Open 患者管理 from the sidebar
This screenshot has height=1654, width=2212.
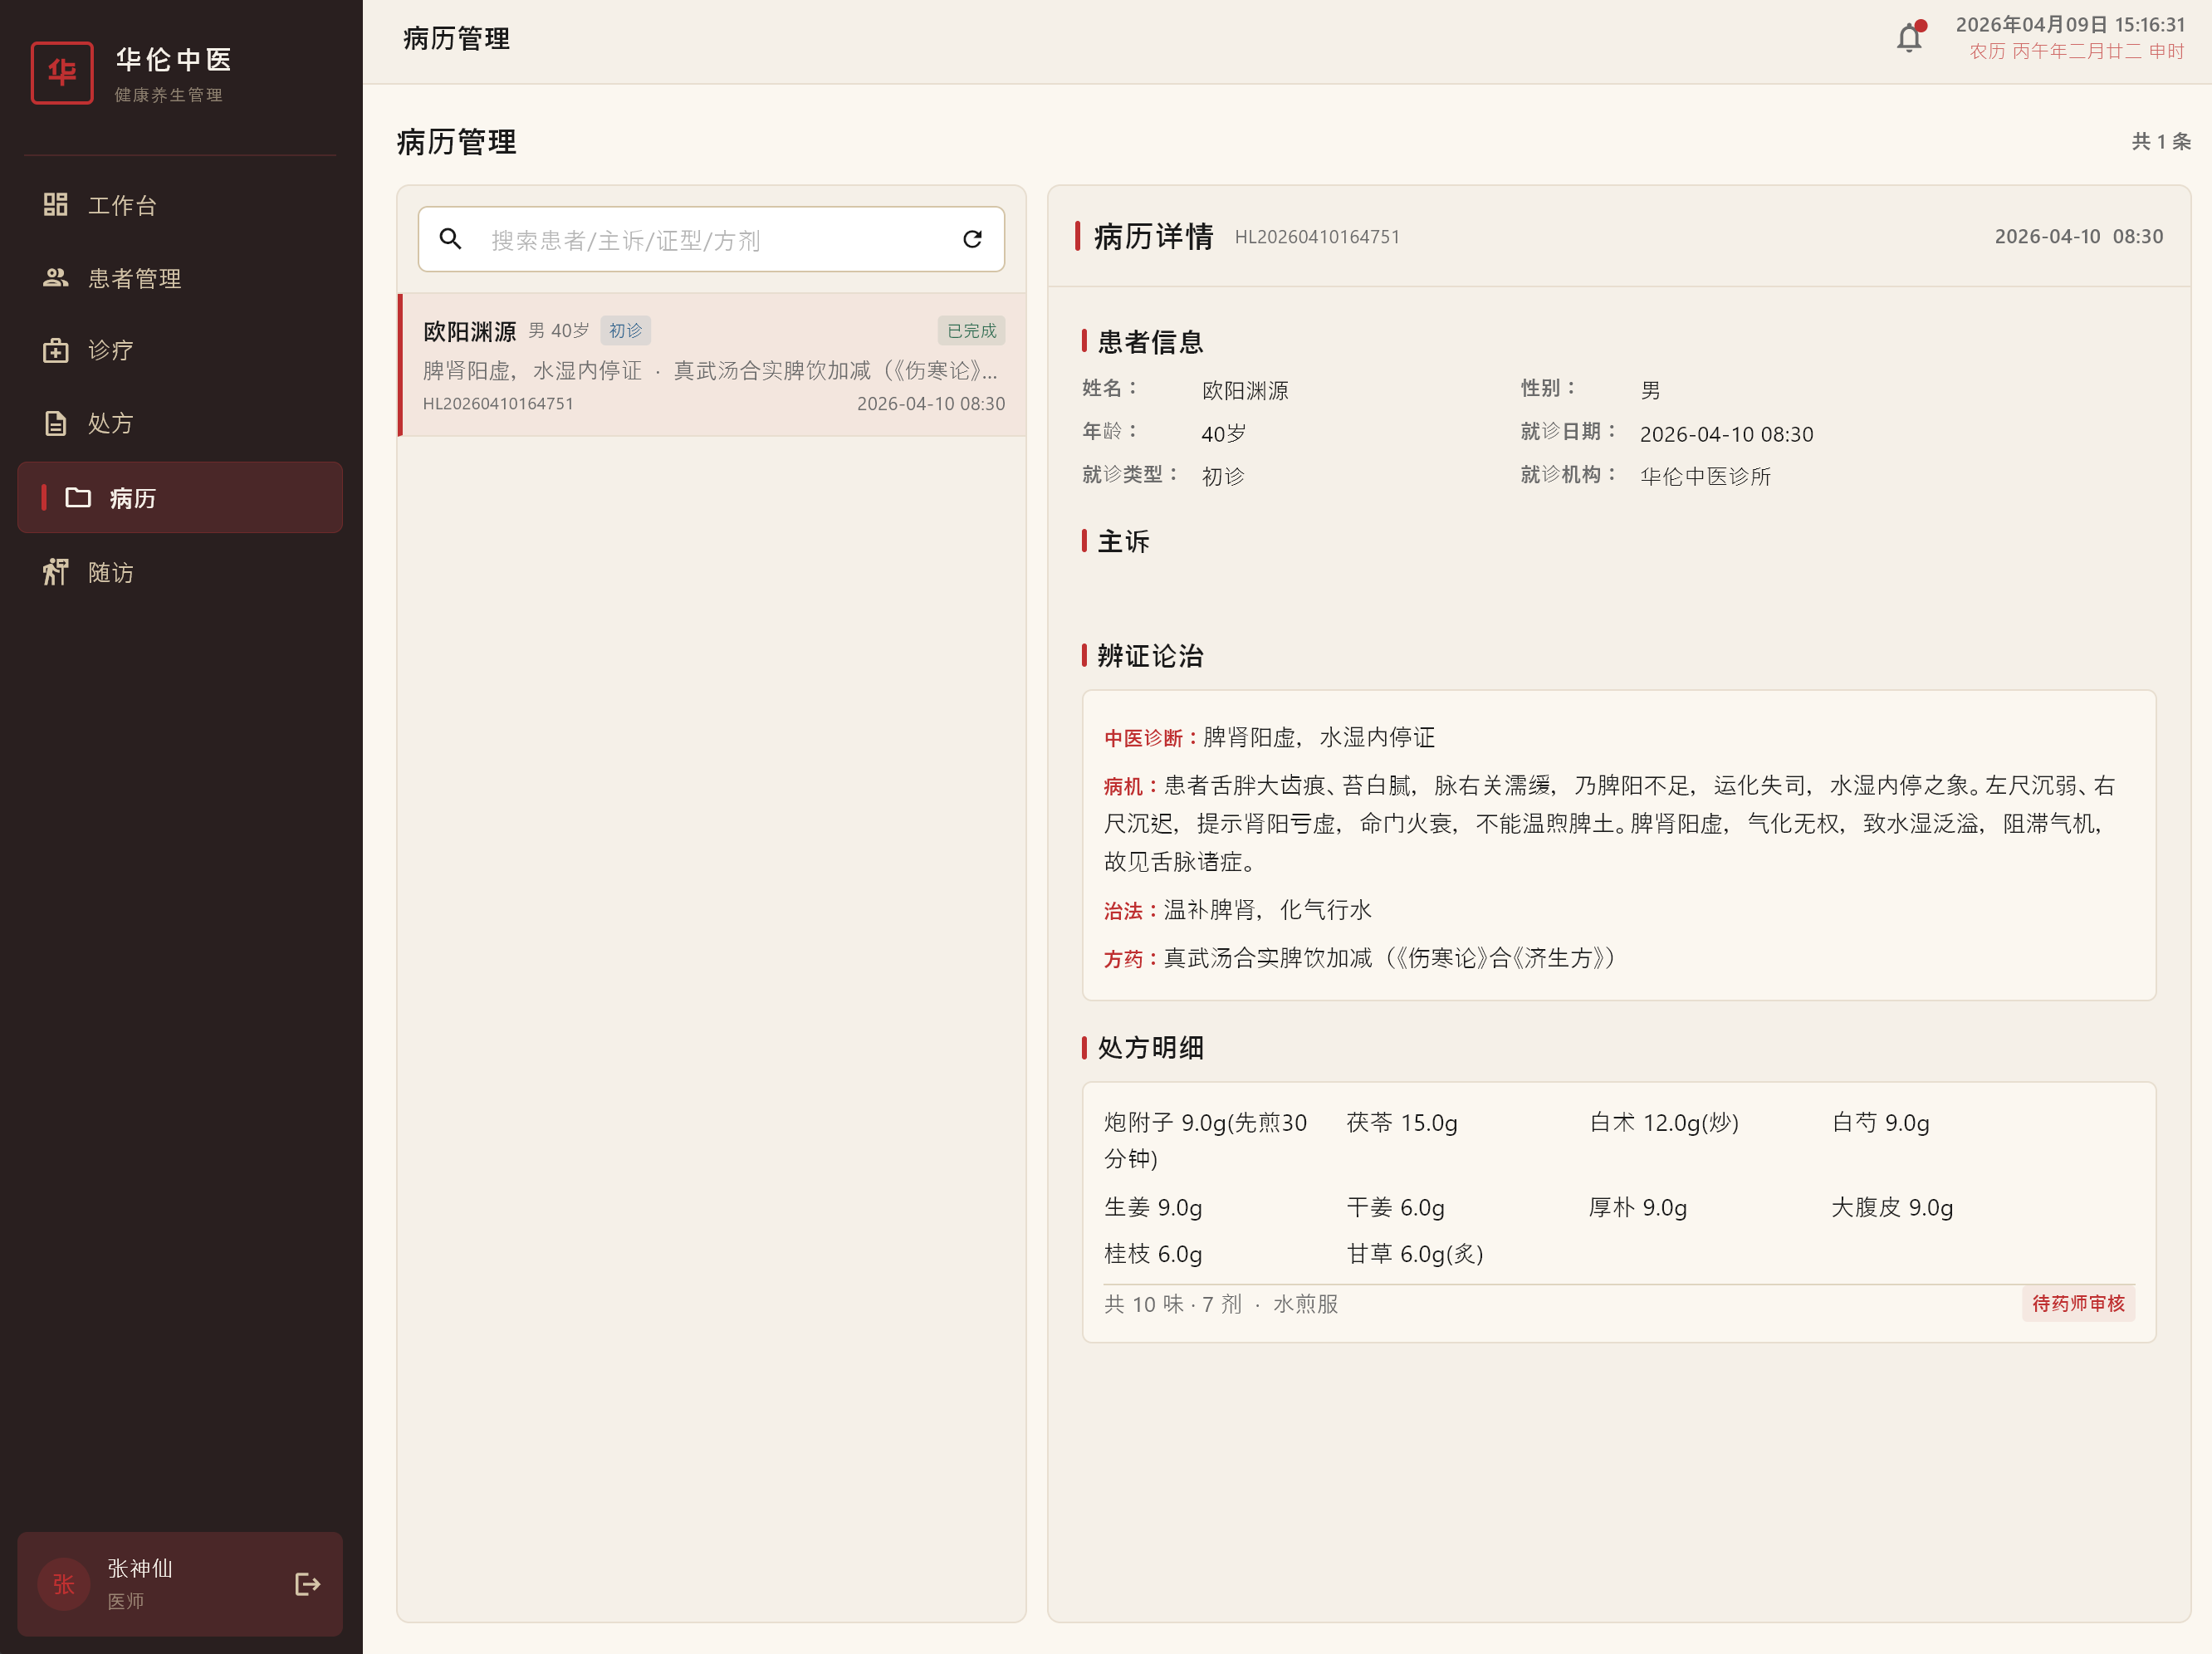pyautogui.click(x=135, y=278)
